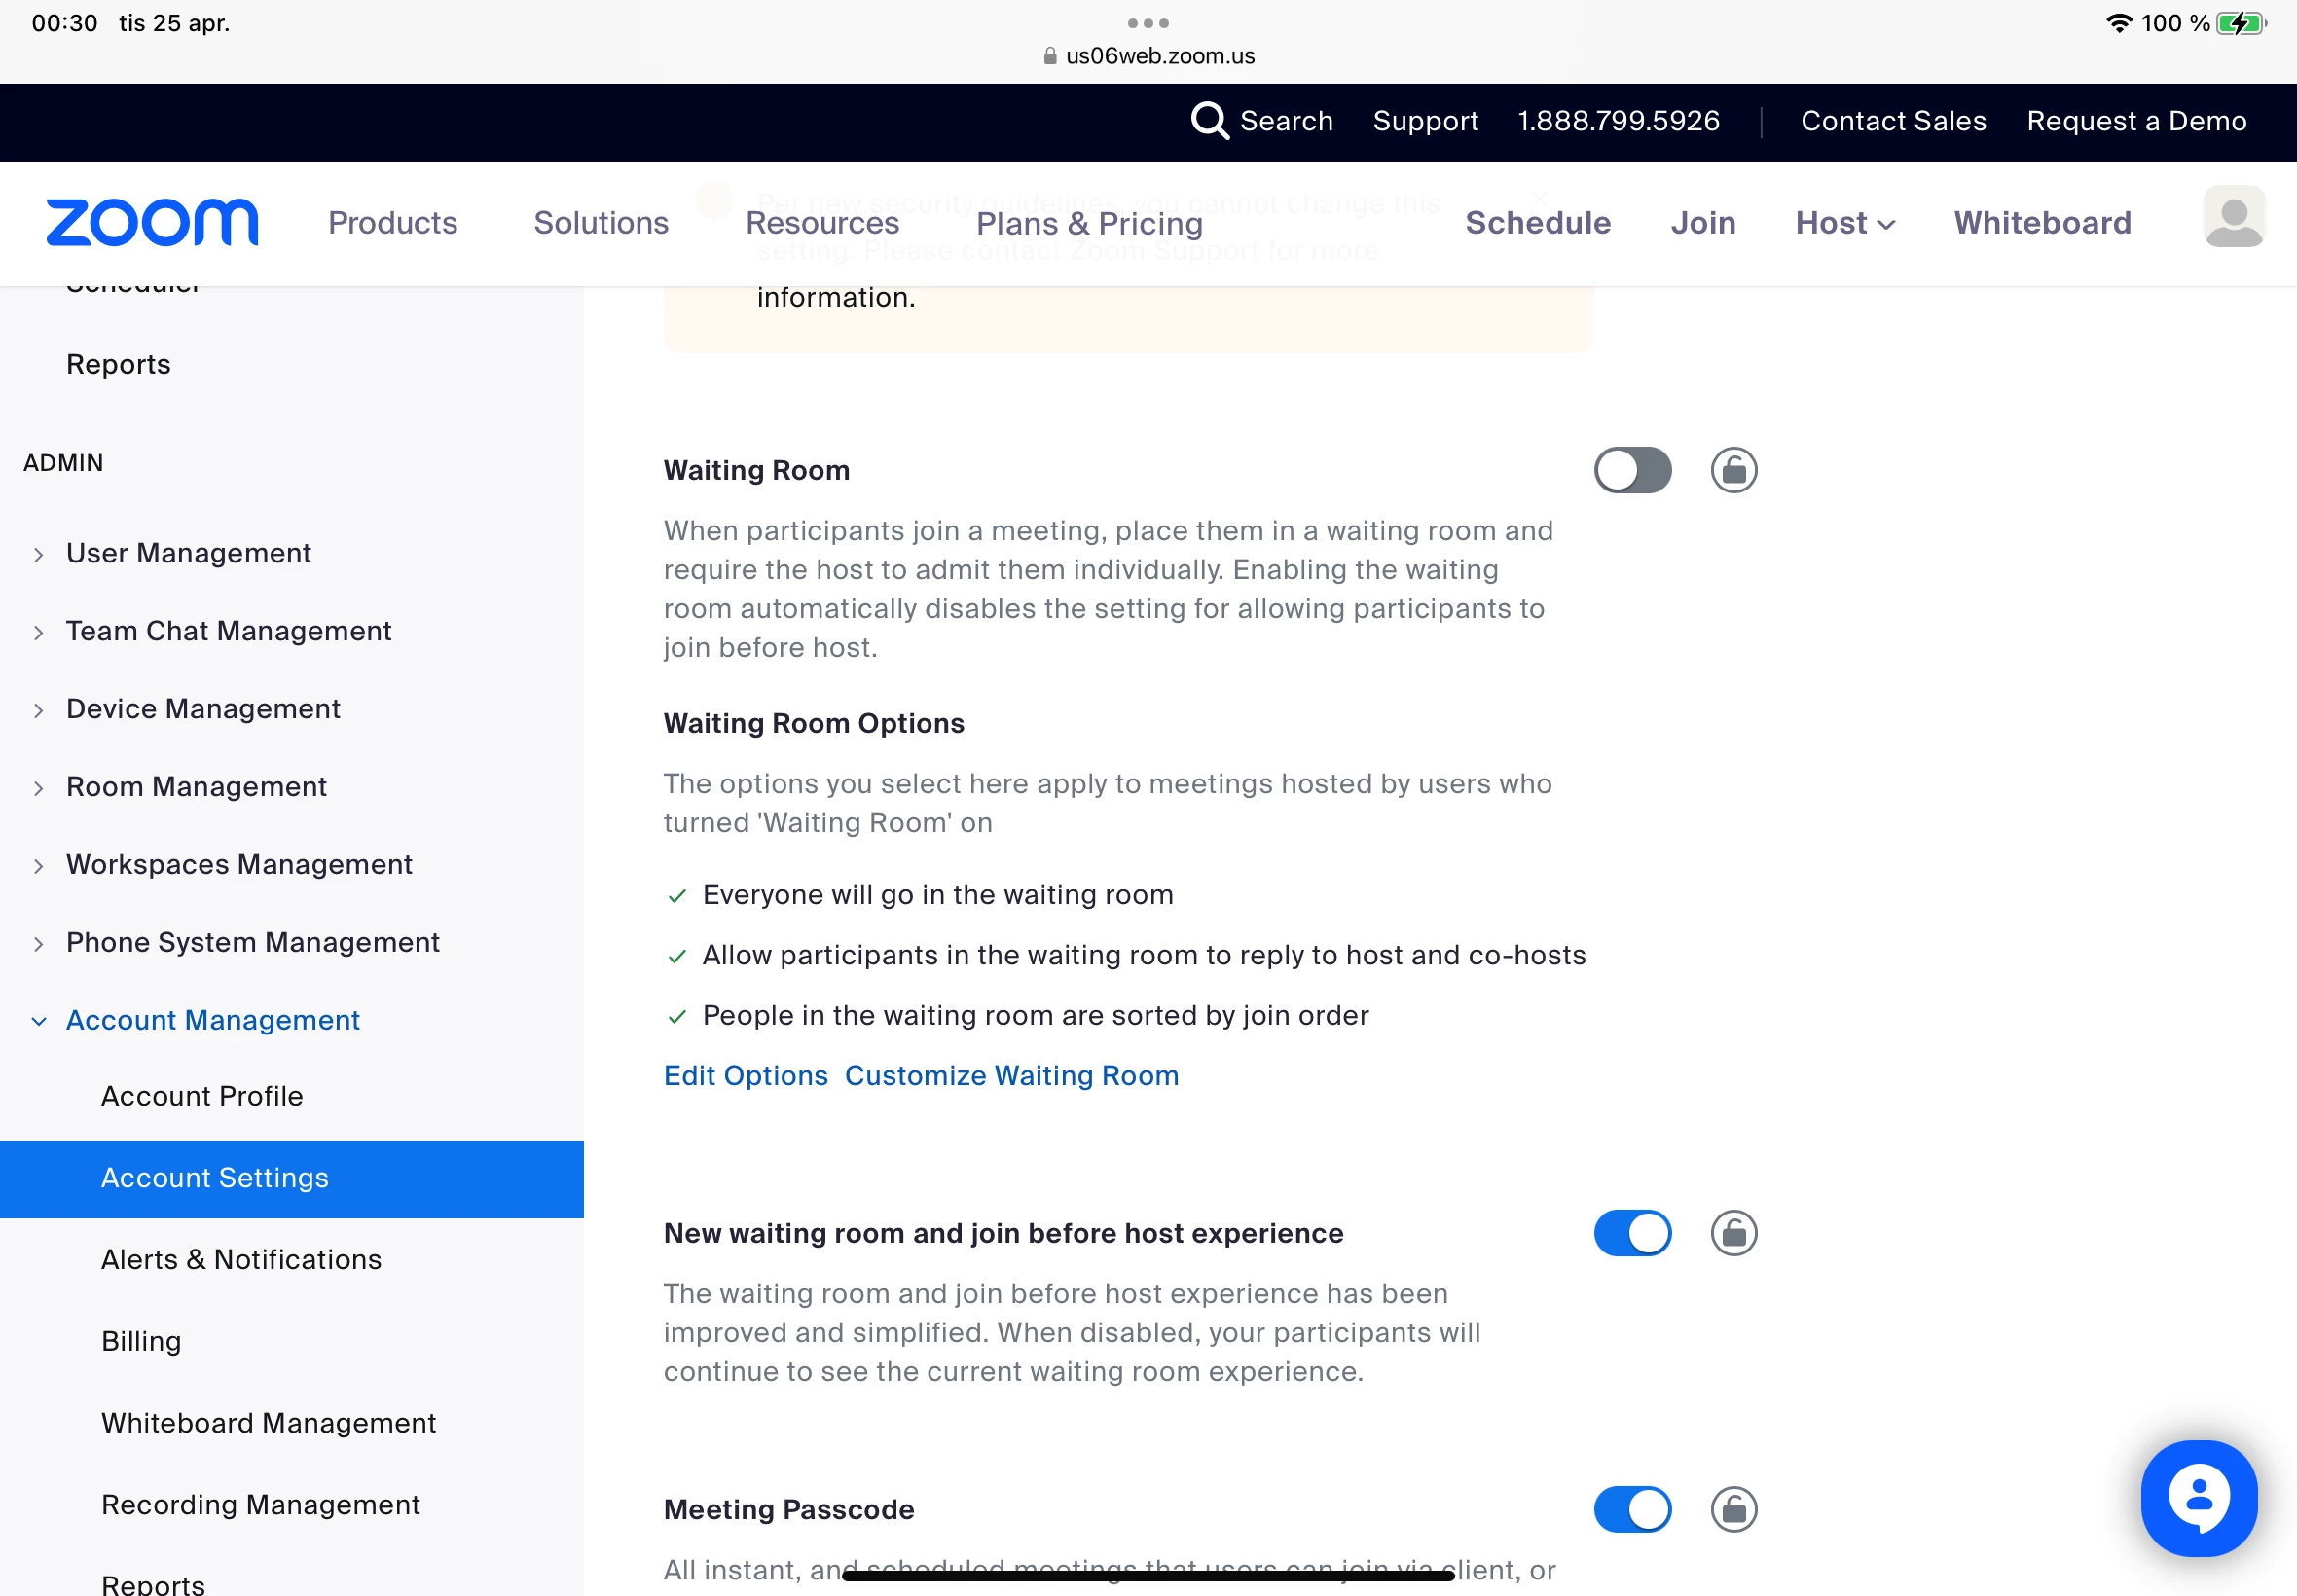Click the Schedule navigation link
Screen dimensions: 2297x1596
1537,223
